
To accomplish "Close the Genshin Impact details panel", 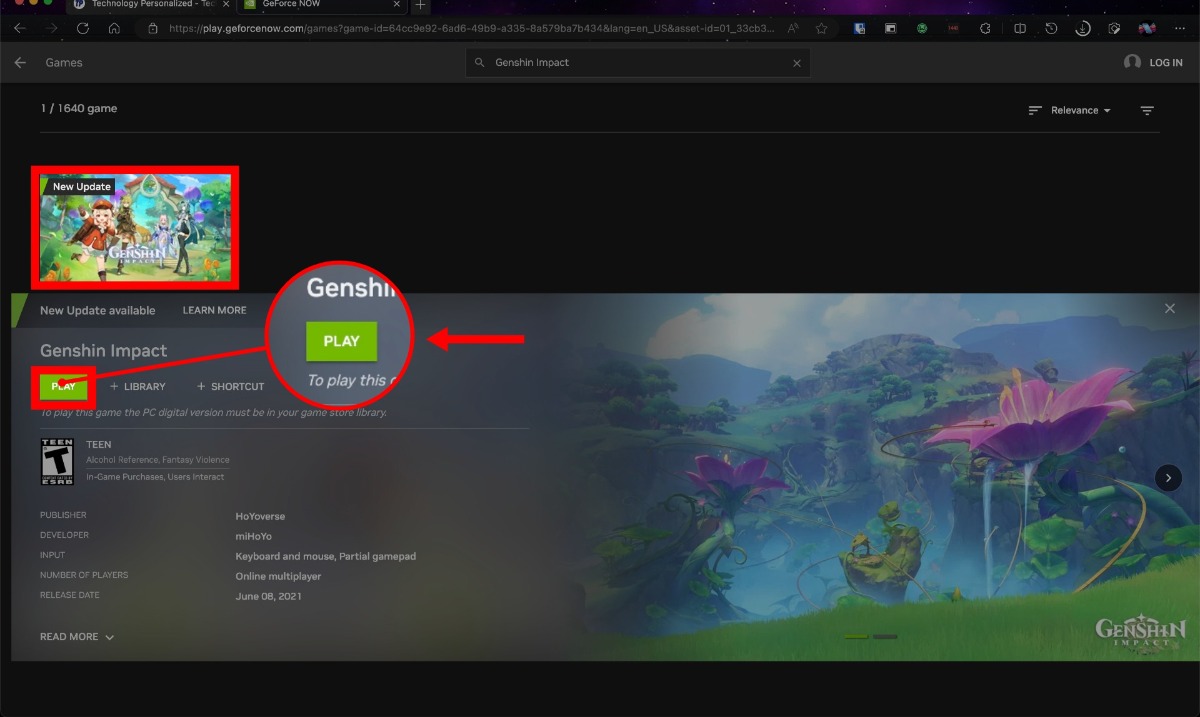I will point(1170,309).
